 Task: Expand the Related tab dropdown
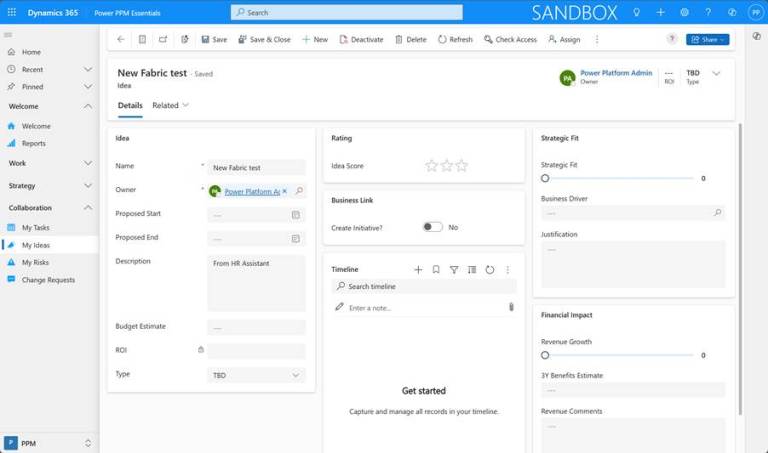[x=170, y=105]
